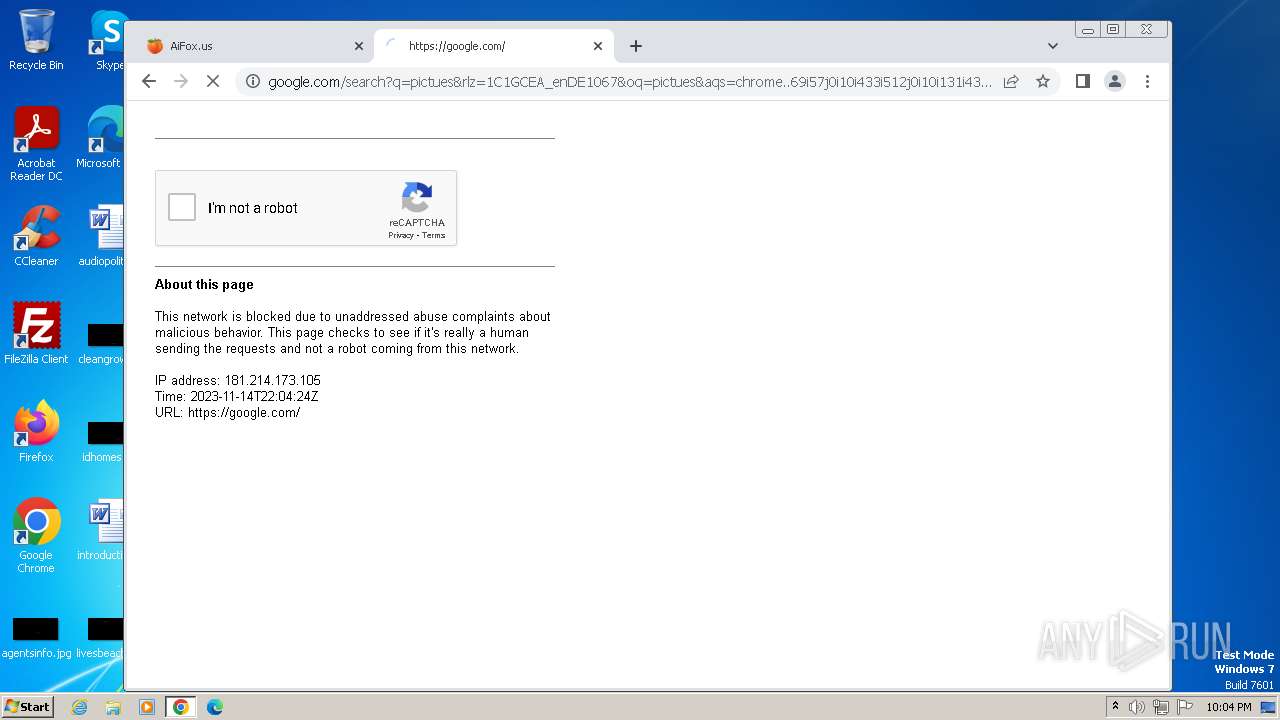Click the About this page heading
Viewport: 1280px width, 720px height.
coord(204,285)
